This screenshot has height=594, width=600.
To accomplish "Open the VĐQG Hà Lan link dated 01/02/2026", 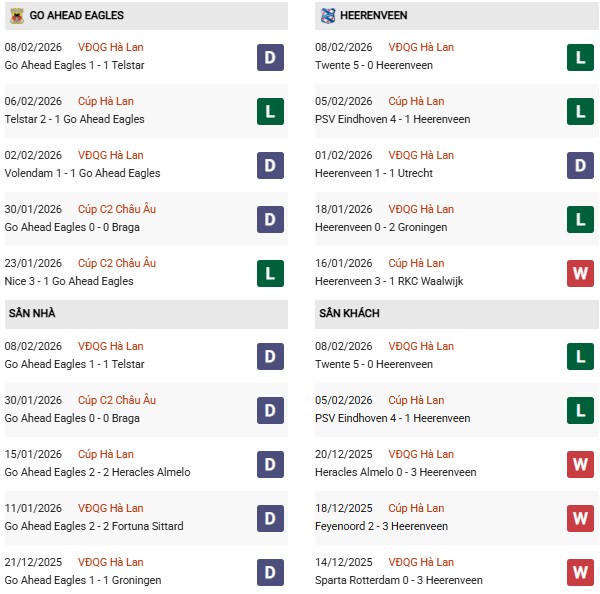I will click(421, 155).
